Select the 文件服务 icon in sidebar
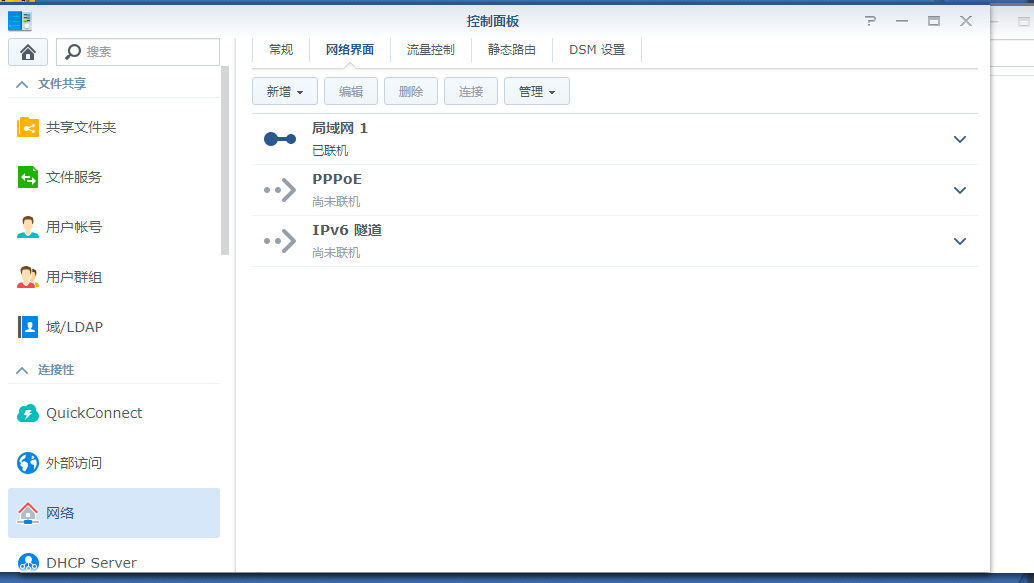This screenshot has height=583, width=1034. tap(27, 177)
